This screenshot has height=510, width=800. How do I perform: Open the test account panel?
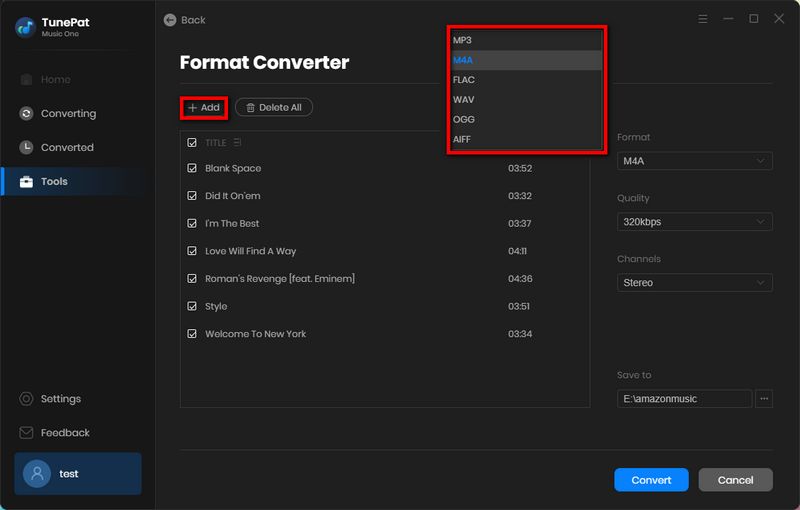coord(78,474)
